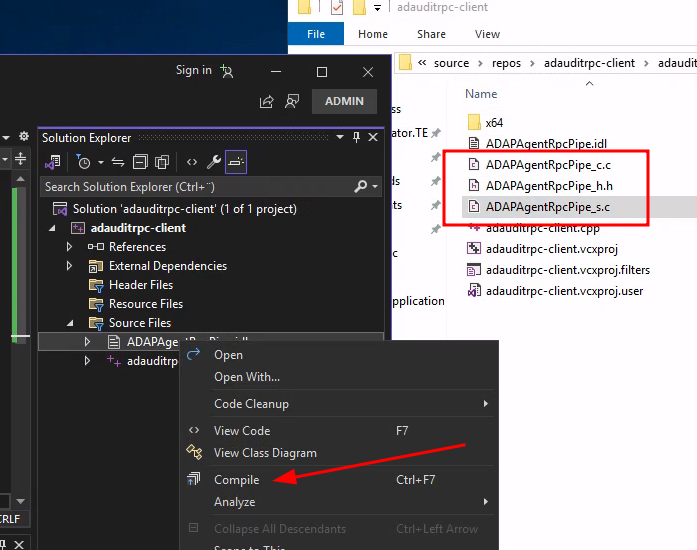The image size is (697, 550).
Task: Click editor scrollbar up arrow
Action: point(20,179)
